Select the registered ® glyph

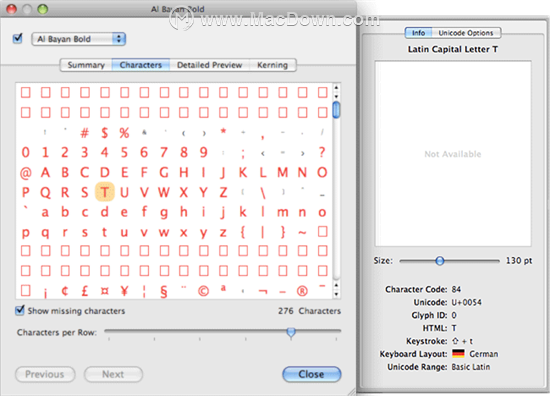(x=302, y=291)
